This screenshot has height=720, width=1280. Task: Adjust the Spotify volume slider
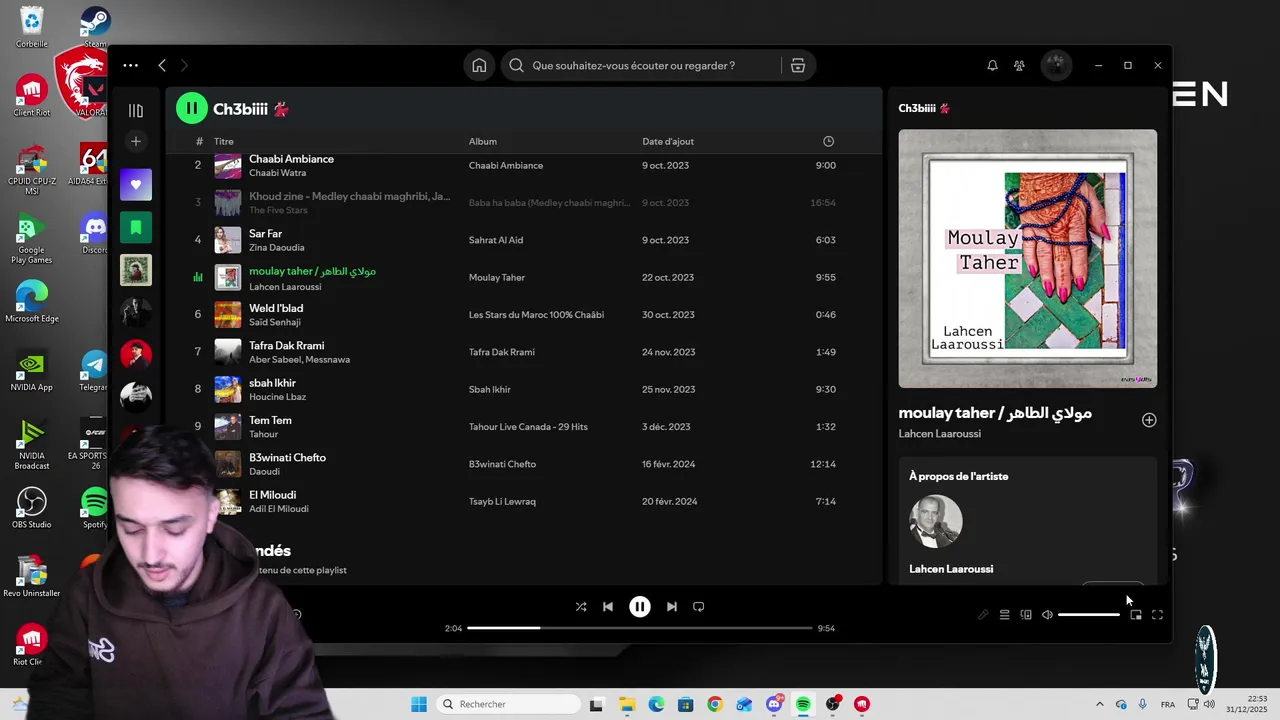click(x=1089, y=615)
